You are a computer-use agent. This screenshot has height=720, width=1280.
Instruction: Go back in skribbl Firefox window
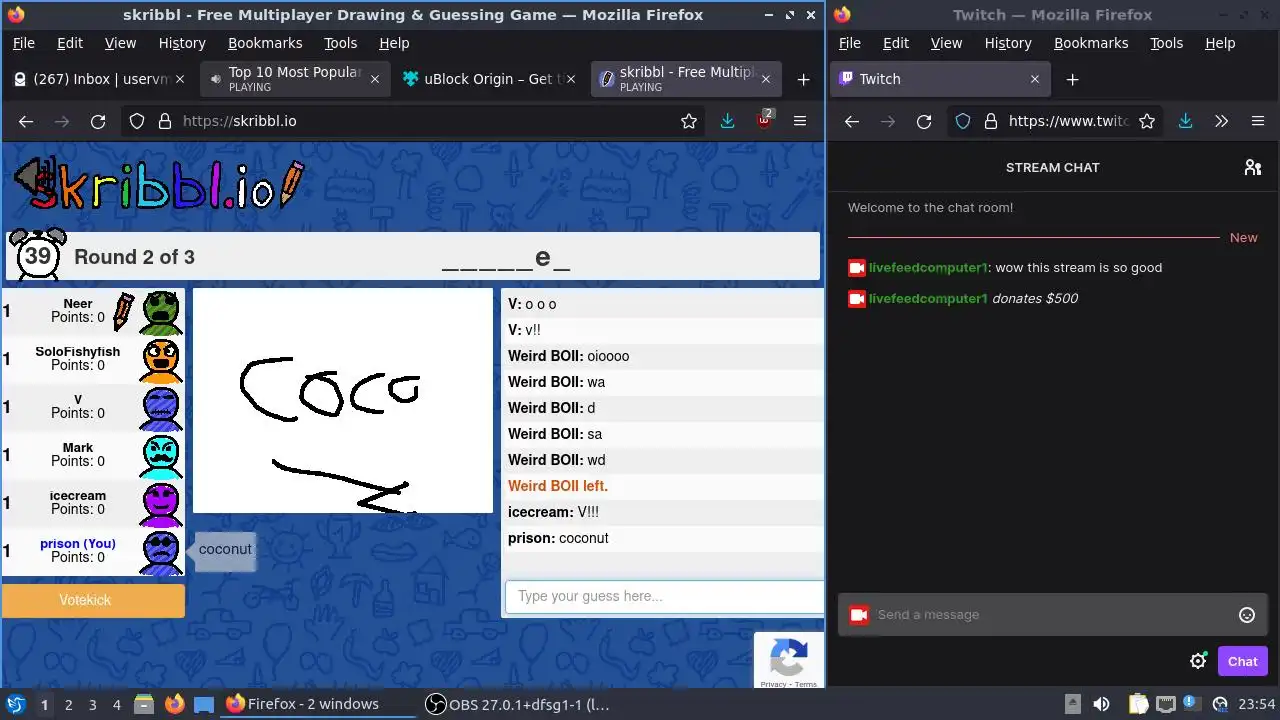tap(26, 121)
